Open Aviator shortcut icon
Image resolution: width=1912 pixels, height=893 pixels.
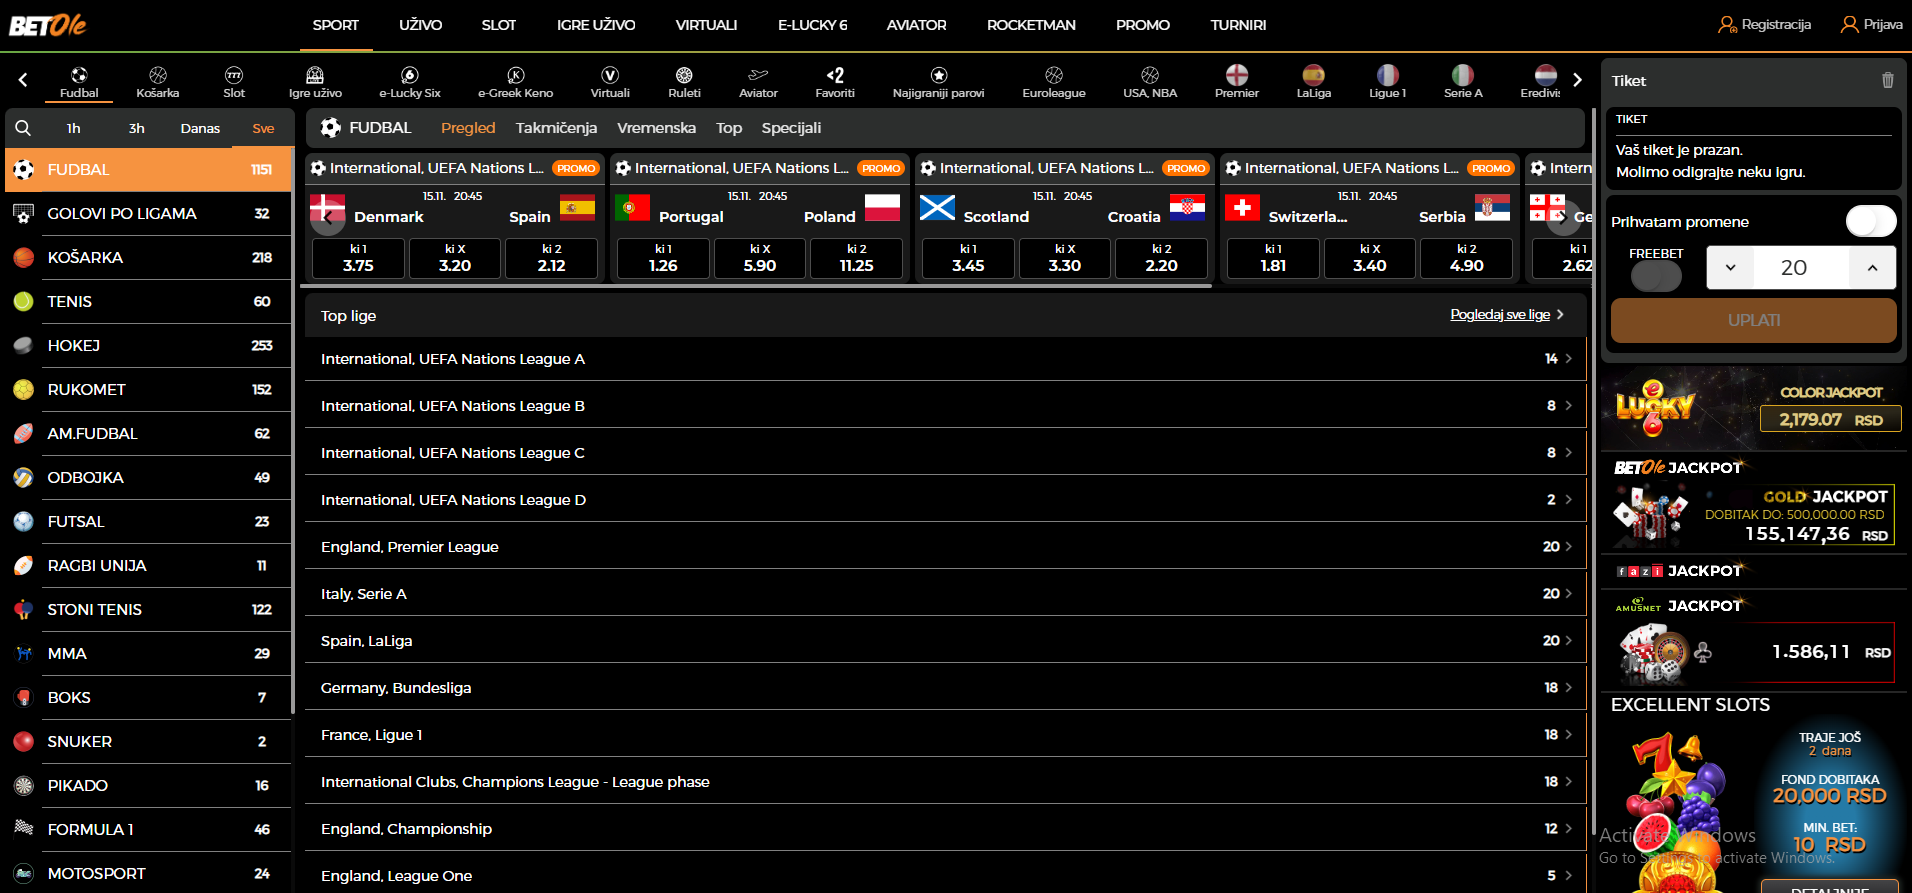(x=758, y=75)
